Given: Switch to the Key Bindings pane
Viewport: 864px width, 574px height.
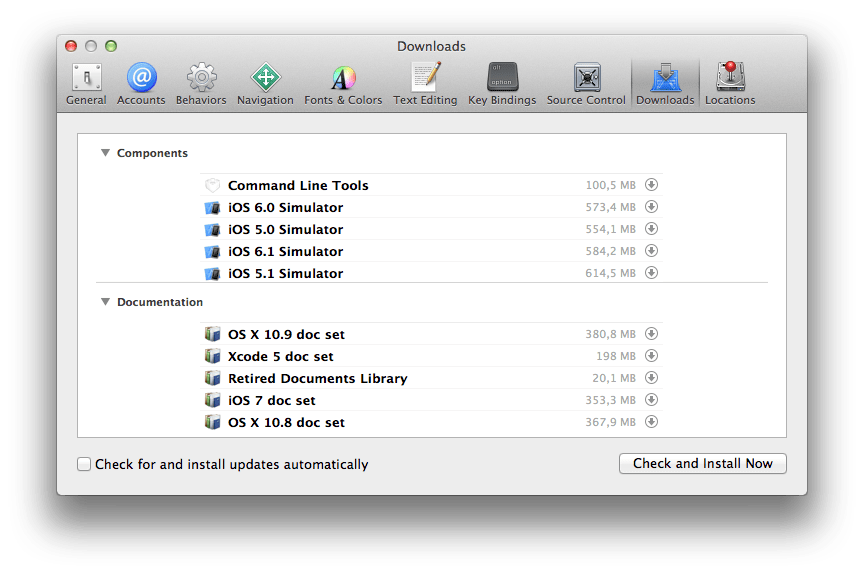Looking at the screenshot, I should coord(502,84).
